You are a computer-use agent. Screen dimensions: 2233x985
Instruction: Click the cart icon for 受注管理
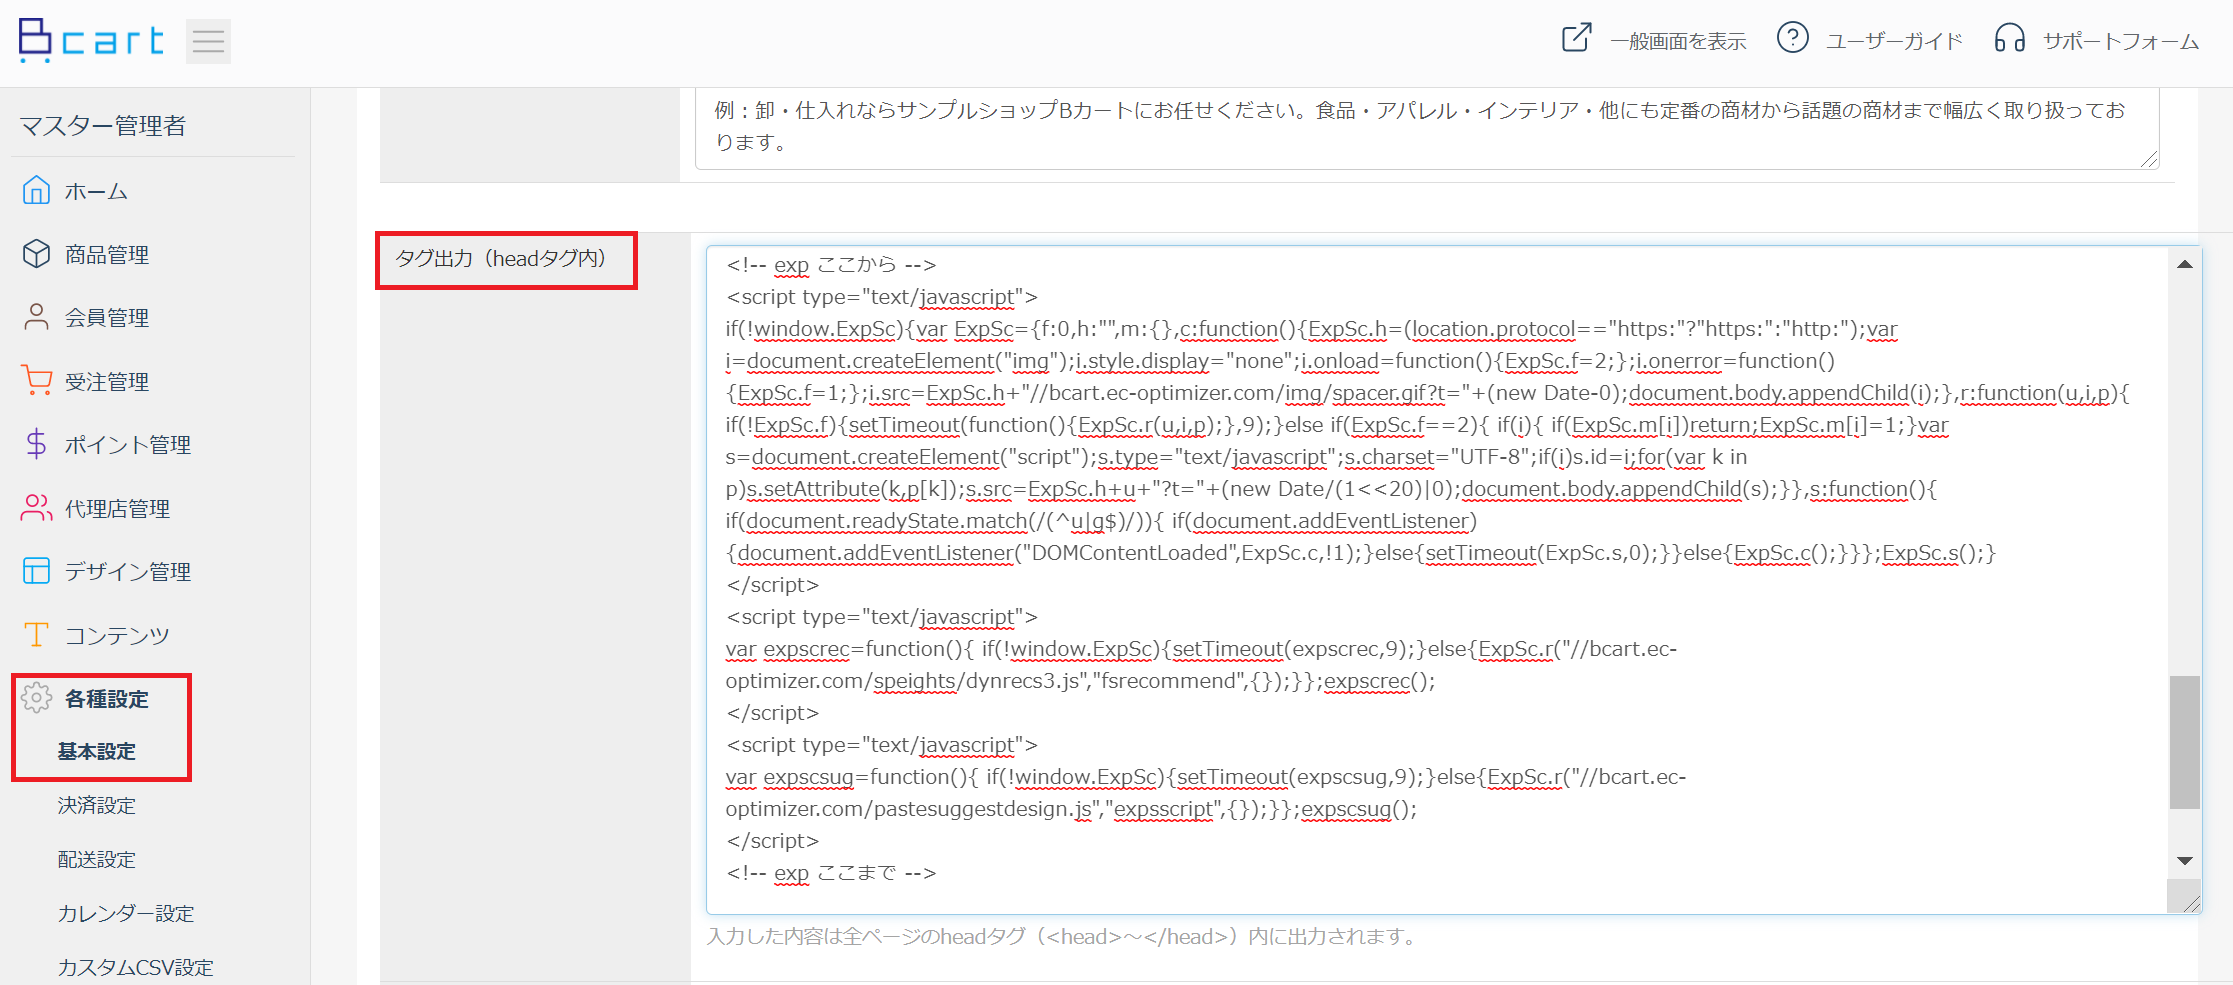pos(36,381)
